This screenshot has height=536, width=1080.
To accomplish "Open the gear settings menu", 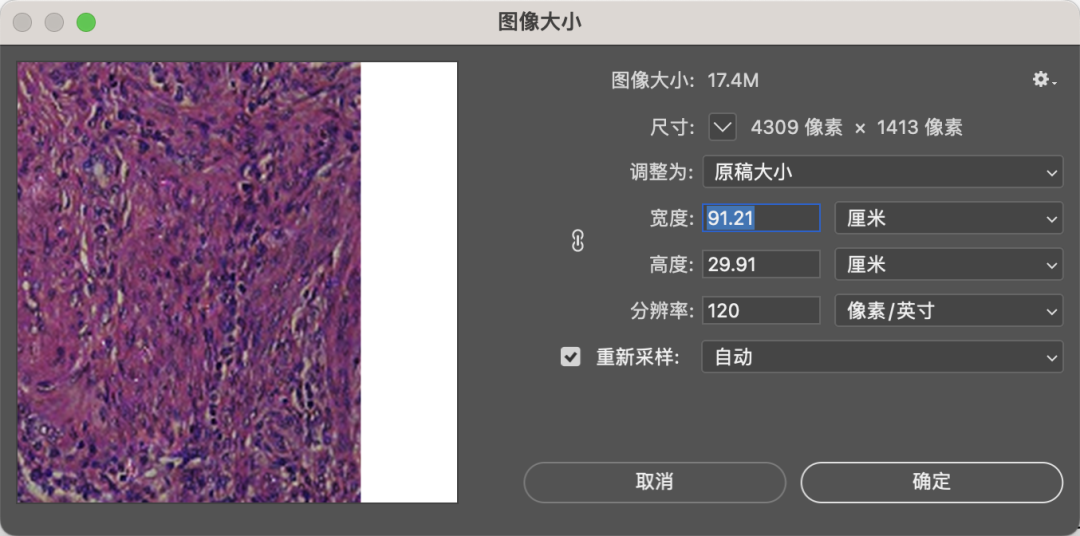I will coord(1043,80).
